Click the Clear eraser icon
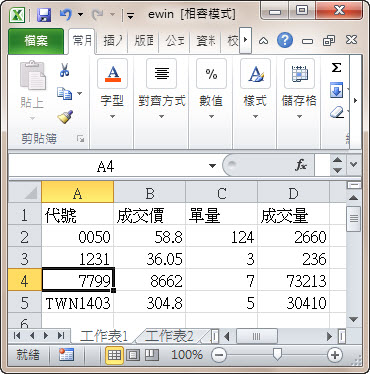The height and width of the screenshot is (374, 370). pyautogui.click(x=337, y=113)
